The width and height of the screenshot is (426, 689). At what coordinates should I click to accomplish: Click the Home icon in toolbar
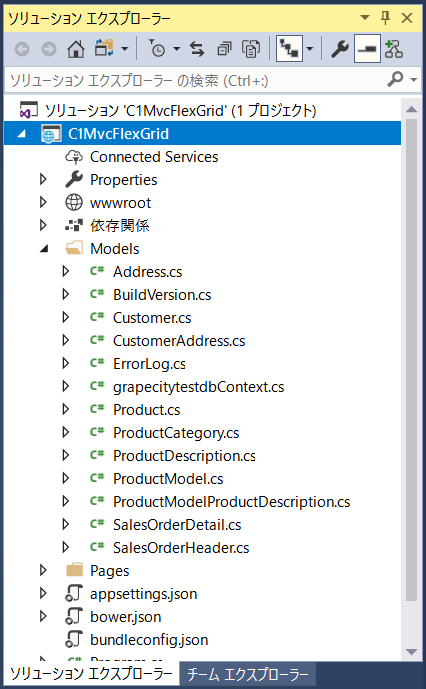point(76,48)
